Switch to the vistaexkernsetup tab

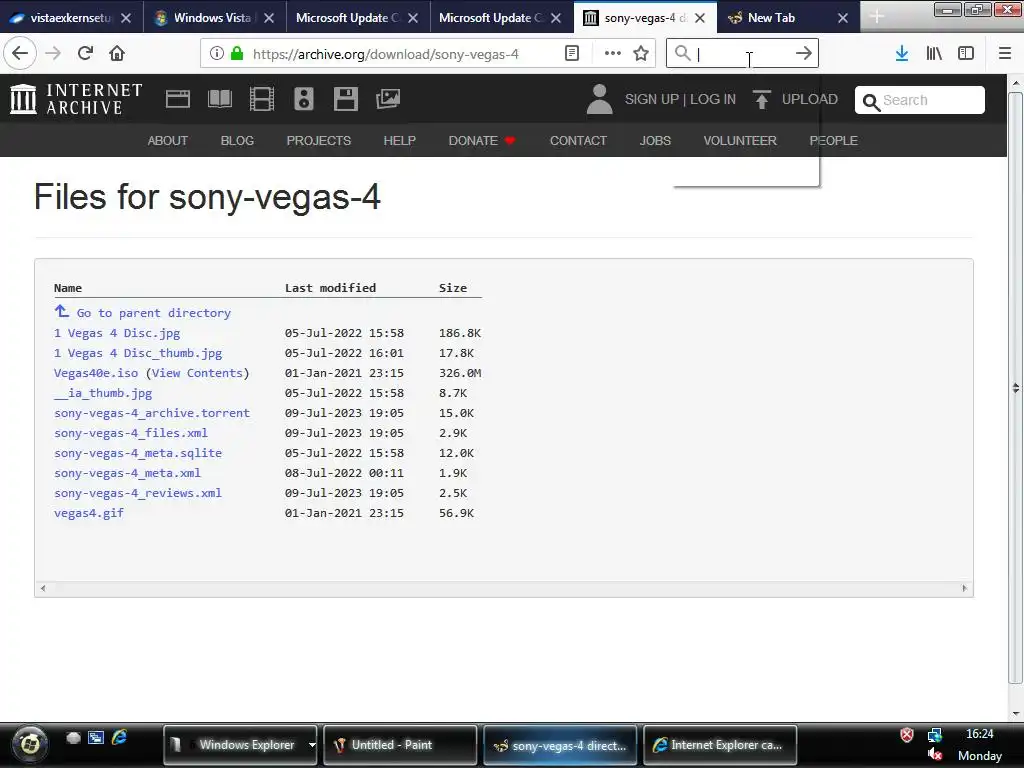pyautogui.click(x=71, y=18)
